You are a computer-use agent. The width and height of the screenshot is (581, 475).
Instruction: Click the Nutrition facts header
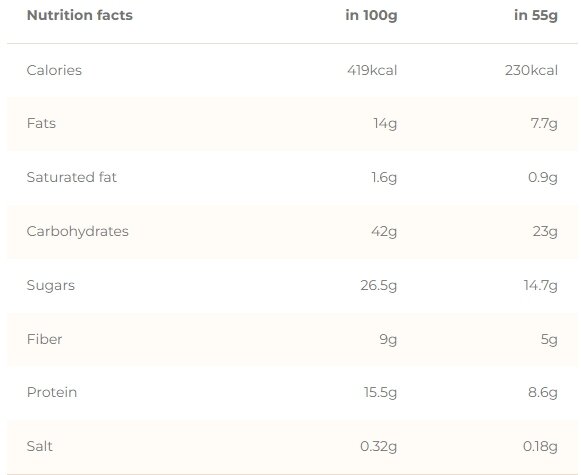(80, 15)
